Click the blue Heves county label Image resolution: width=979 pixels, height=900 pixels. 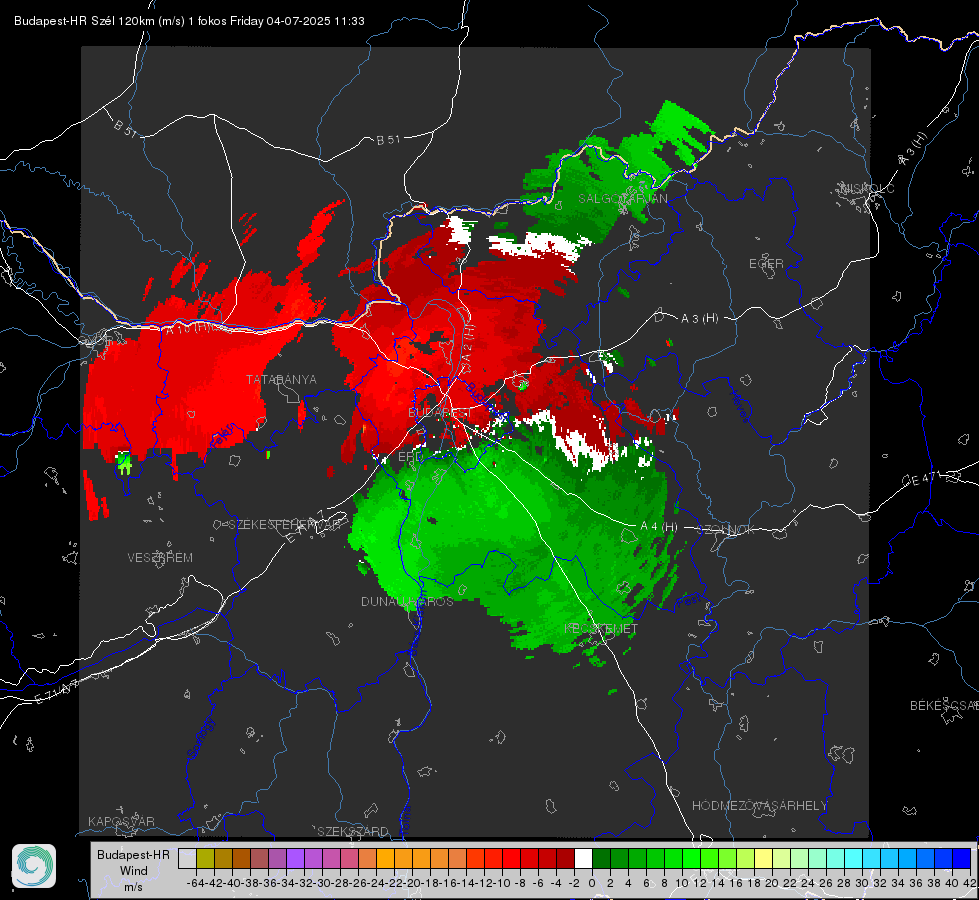click(740, 405)
